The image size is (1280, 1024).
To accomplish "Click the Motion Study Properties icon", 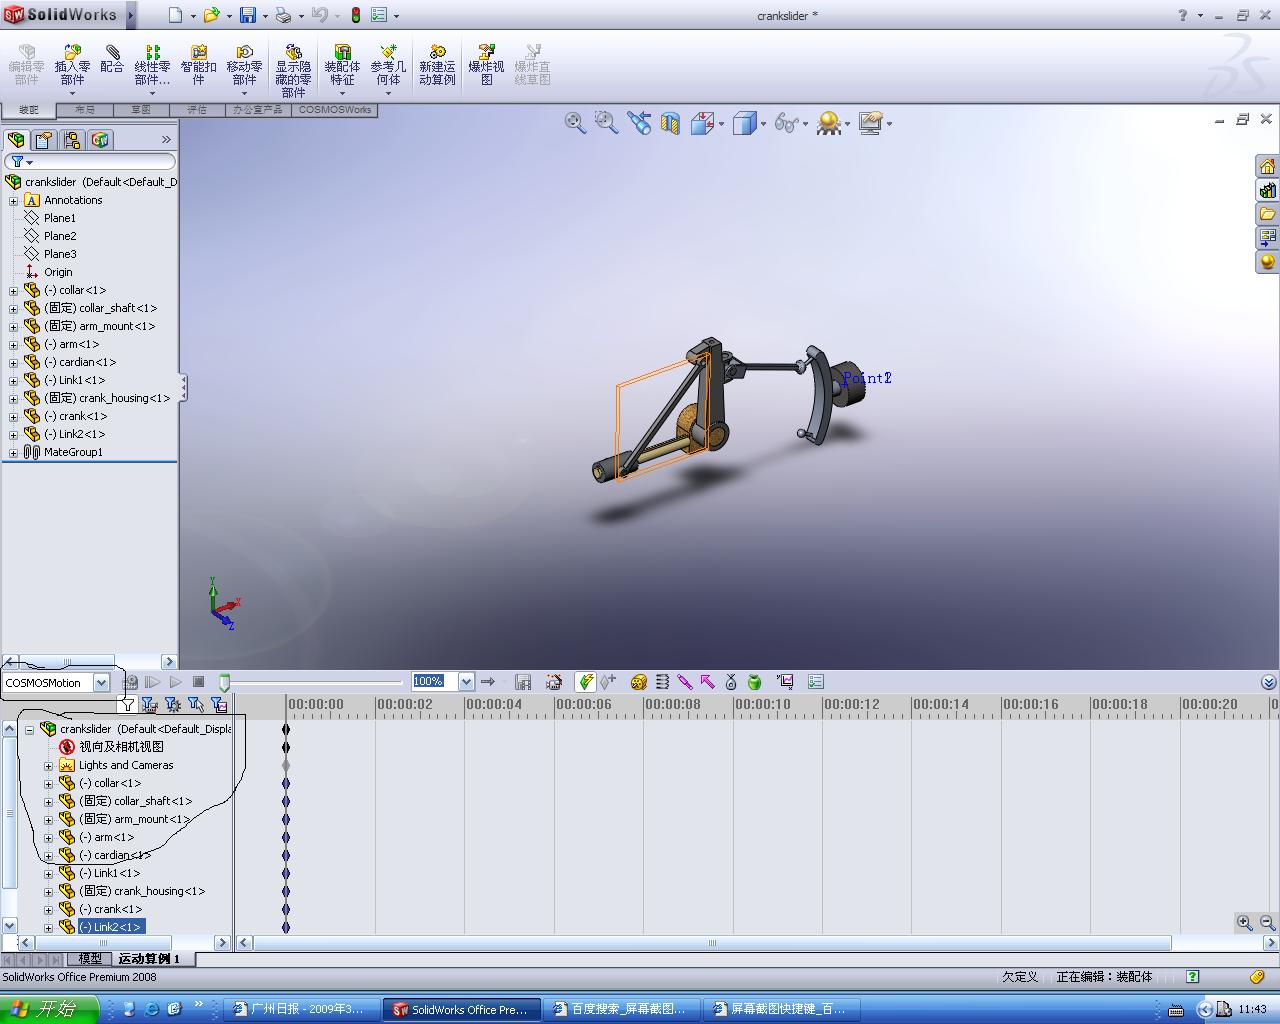I will pos(816,682).
